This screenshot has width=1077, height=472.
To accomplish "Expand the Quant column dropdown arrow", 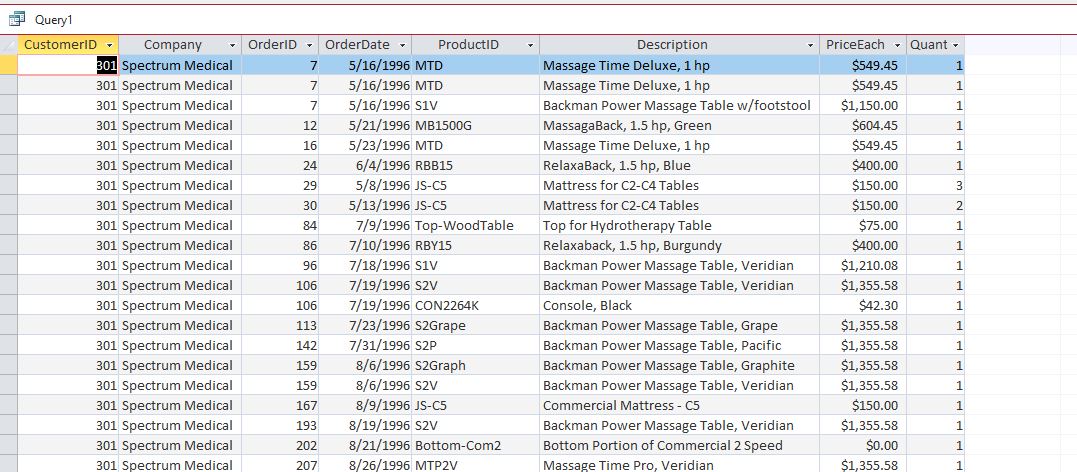I will click(956, 45).
